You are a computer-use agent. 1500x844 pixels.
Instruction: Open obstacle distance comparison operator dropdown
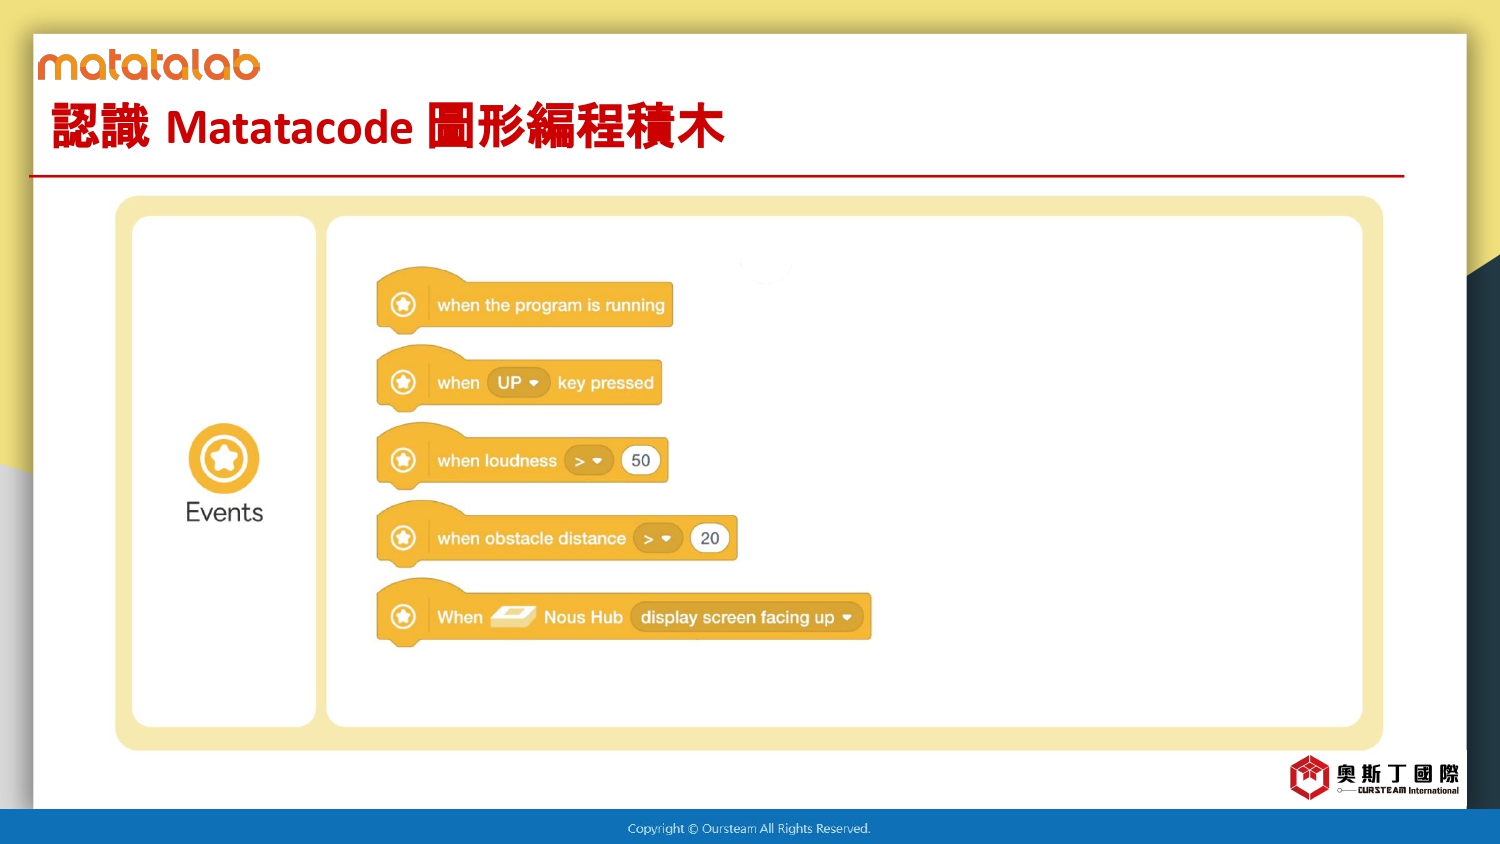(x=657, y=539)
